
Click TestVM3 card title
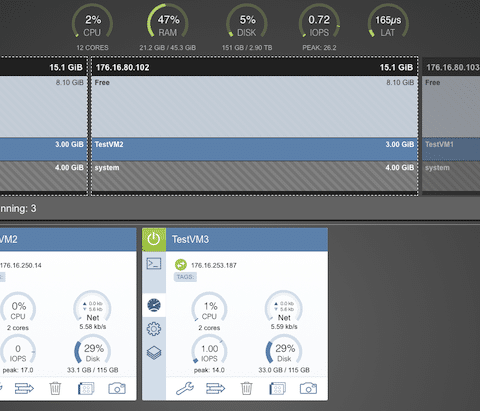tap(190, 239)
